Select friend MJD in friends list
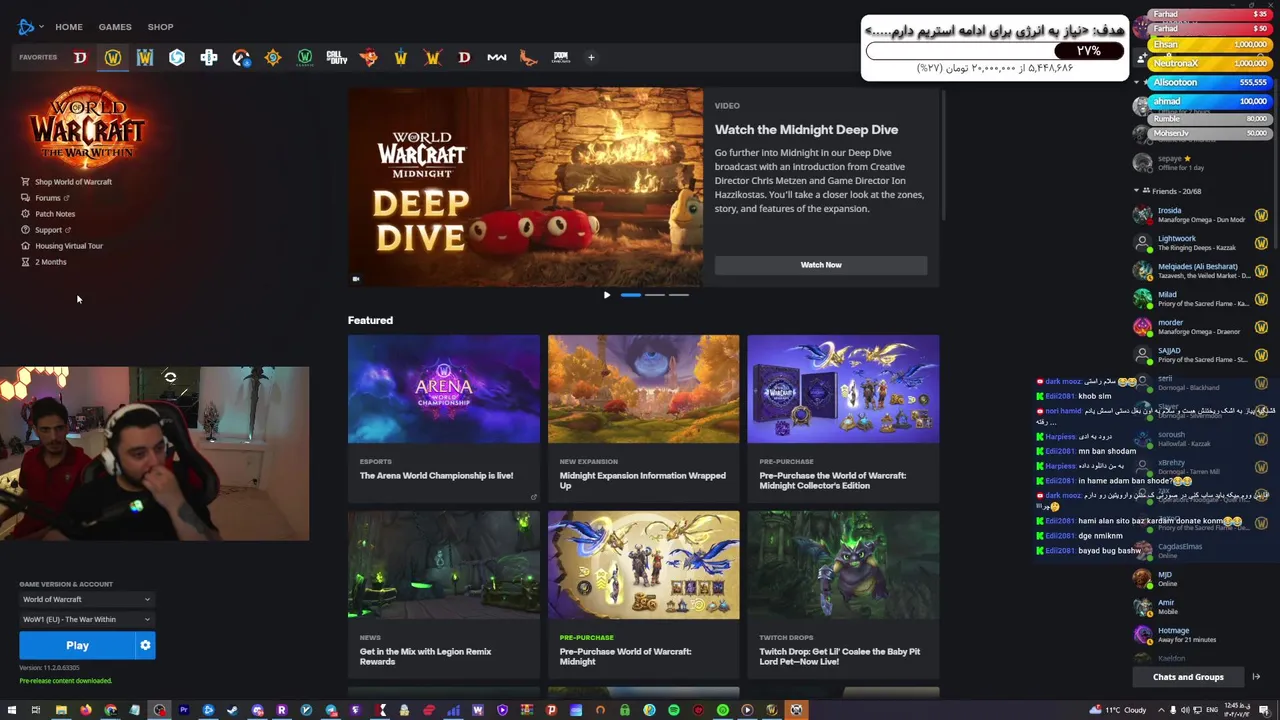This screenshot has width=1280, height=720. pos(1200,579)
